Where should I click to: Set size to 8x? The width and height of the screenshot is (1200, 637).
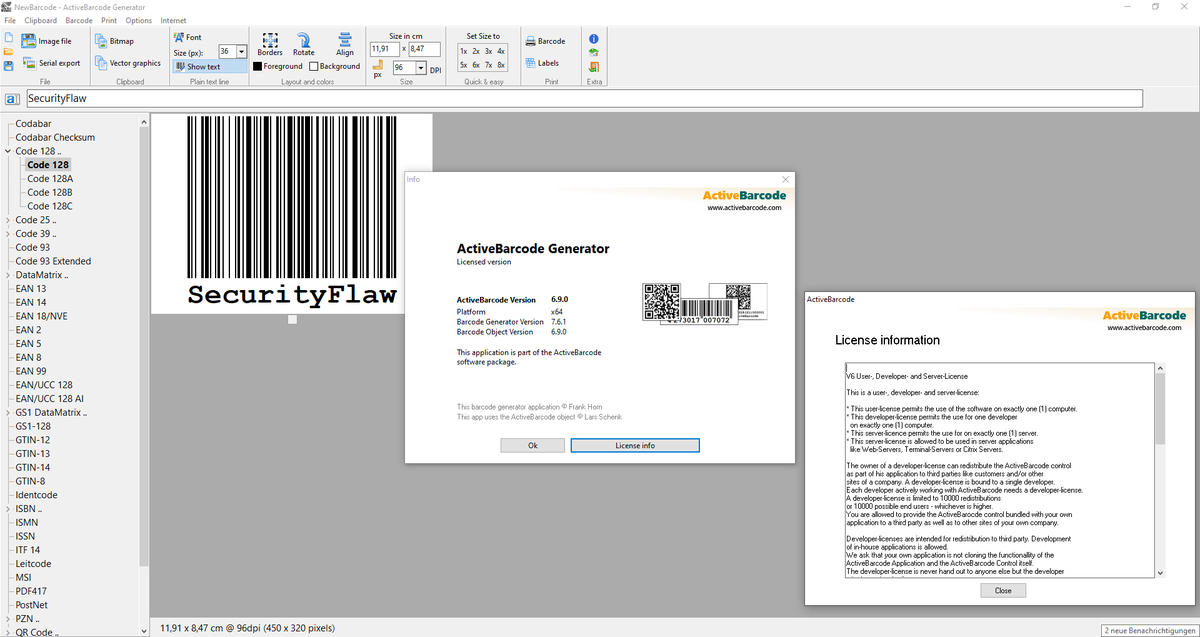(x=501, y=64)
